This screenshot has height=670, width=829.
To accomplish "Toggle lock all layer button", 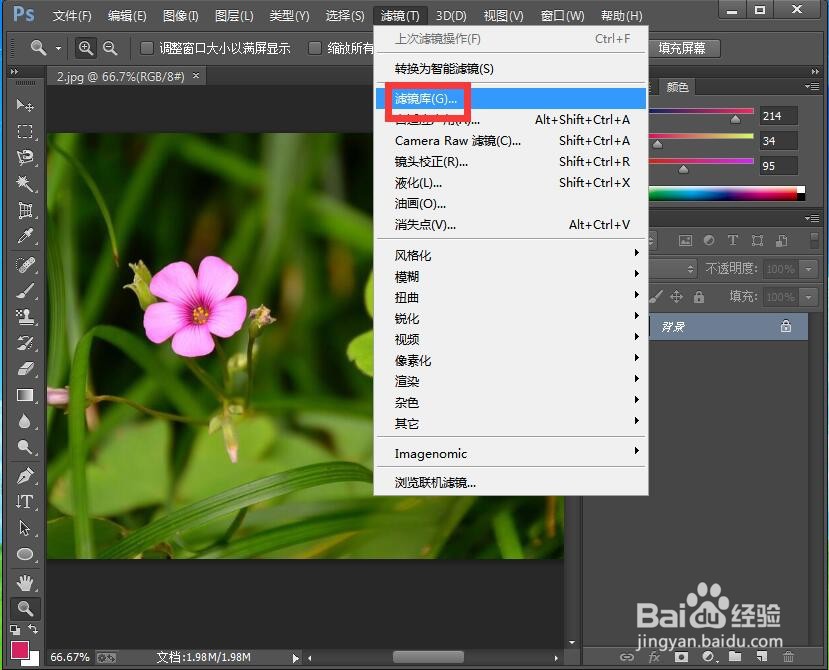I will tap(699, 297).
